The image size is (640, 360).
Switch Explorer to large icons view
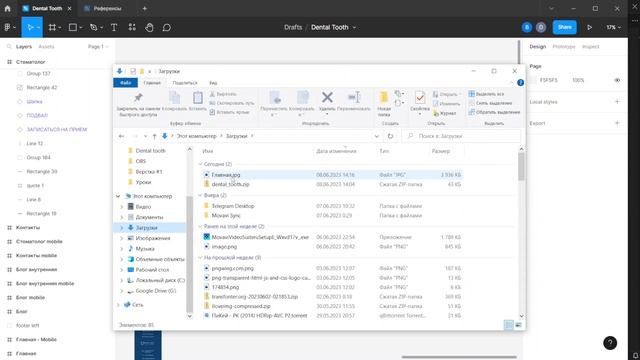[x=518, y=325]
